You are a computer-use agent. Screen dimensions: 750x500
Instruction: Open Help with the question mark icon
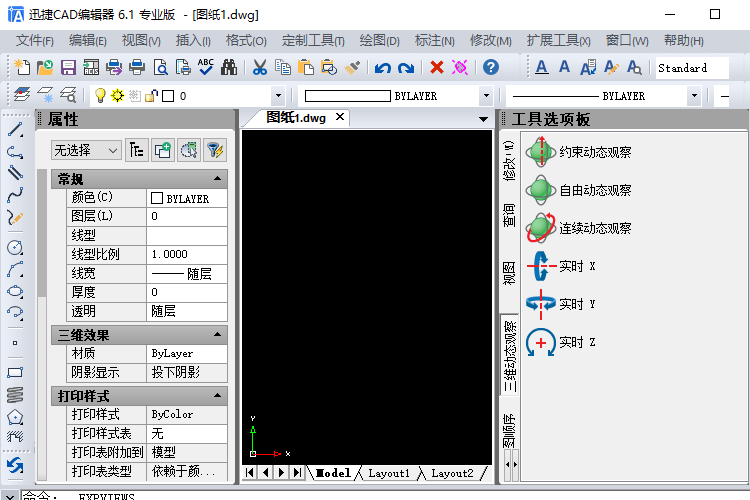(x=490, y=67)
